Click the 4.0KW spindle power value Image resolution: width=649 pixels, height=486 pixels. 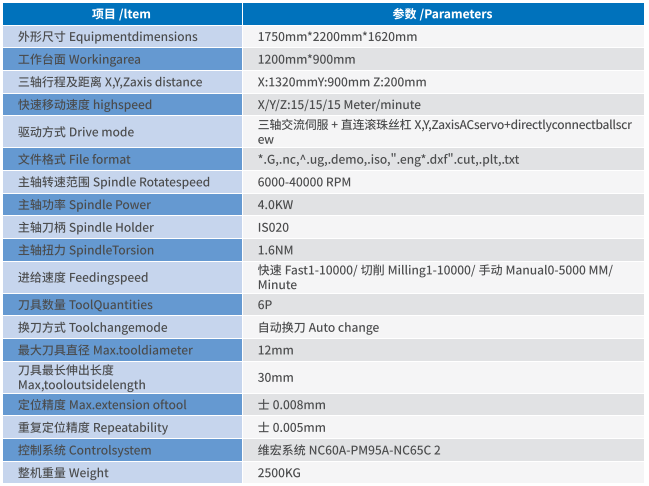pos(275,205)
